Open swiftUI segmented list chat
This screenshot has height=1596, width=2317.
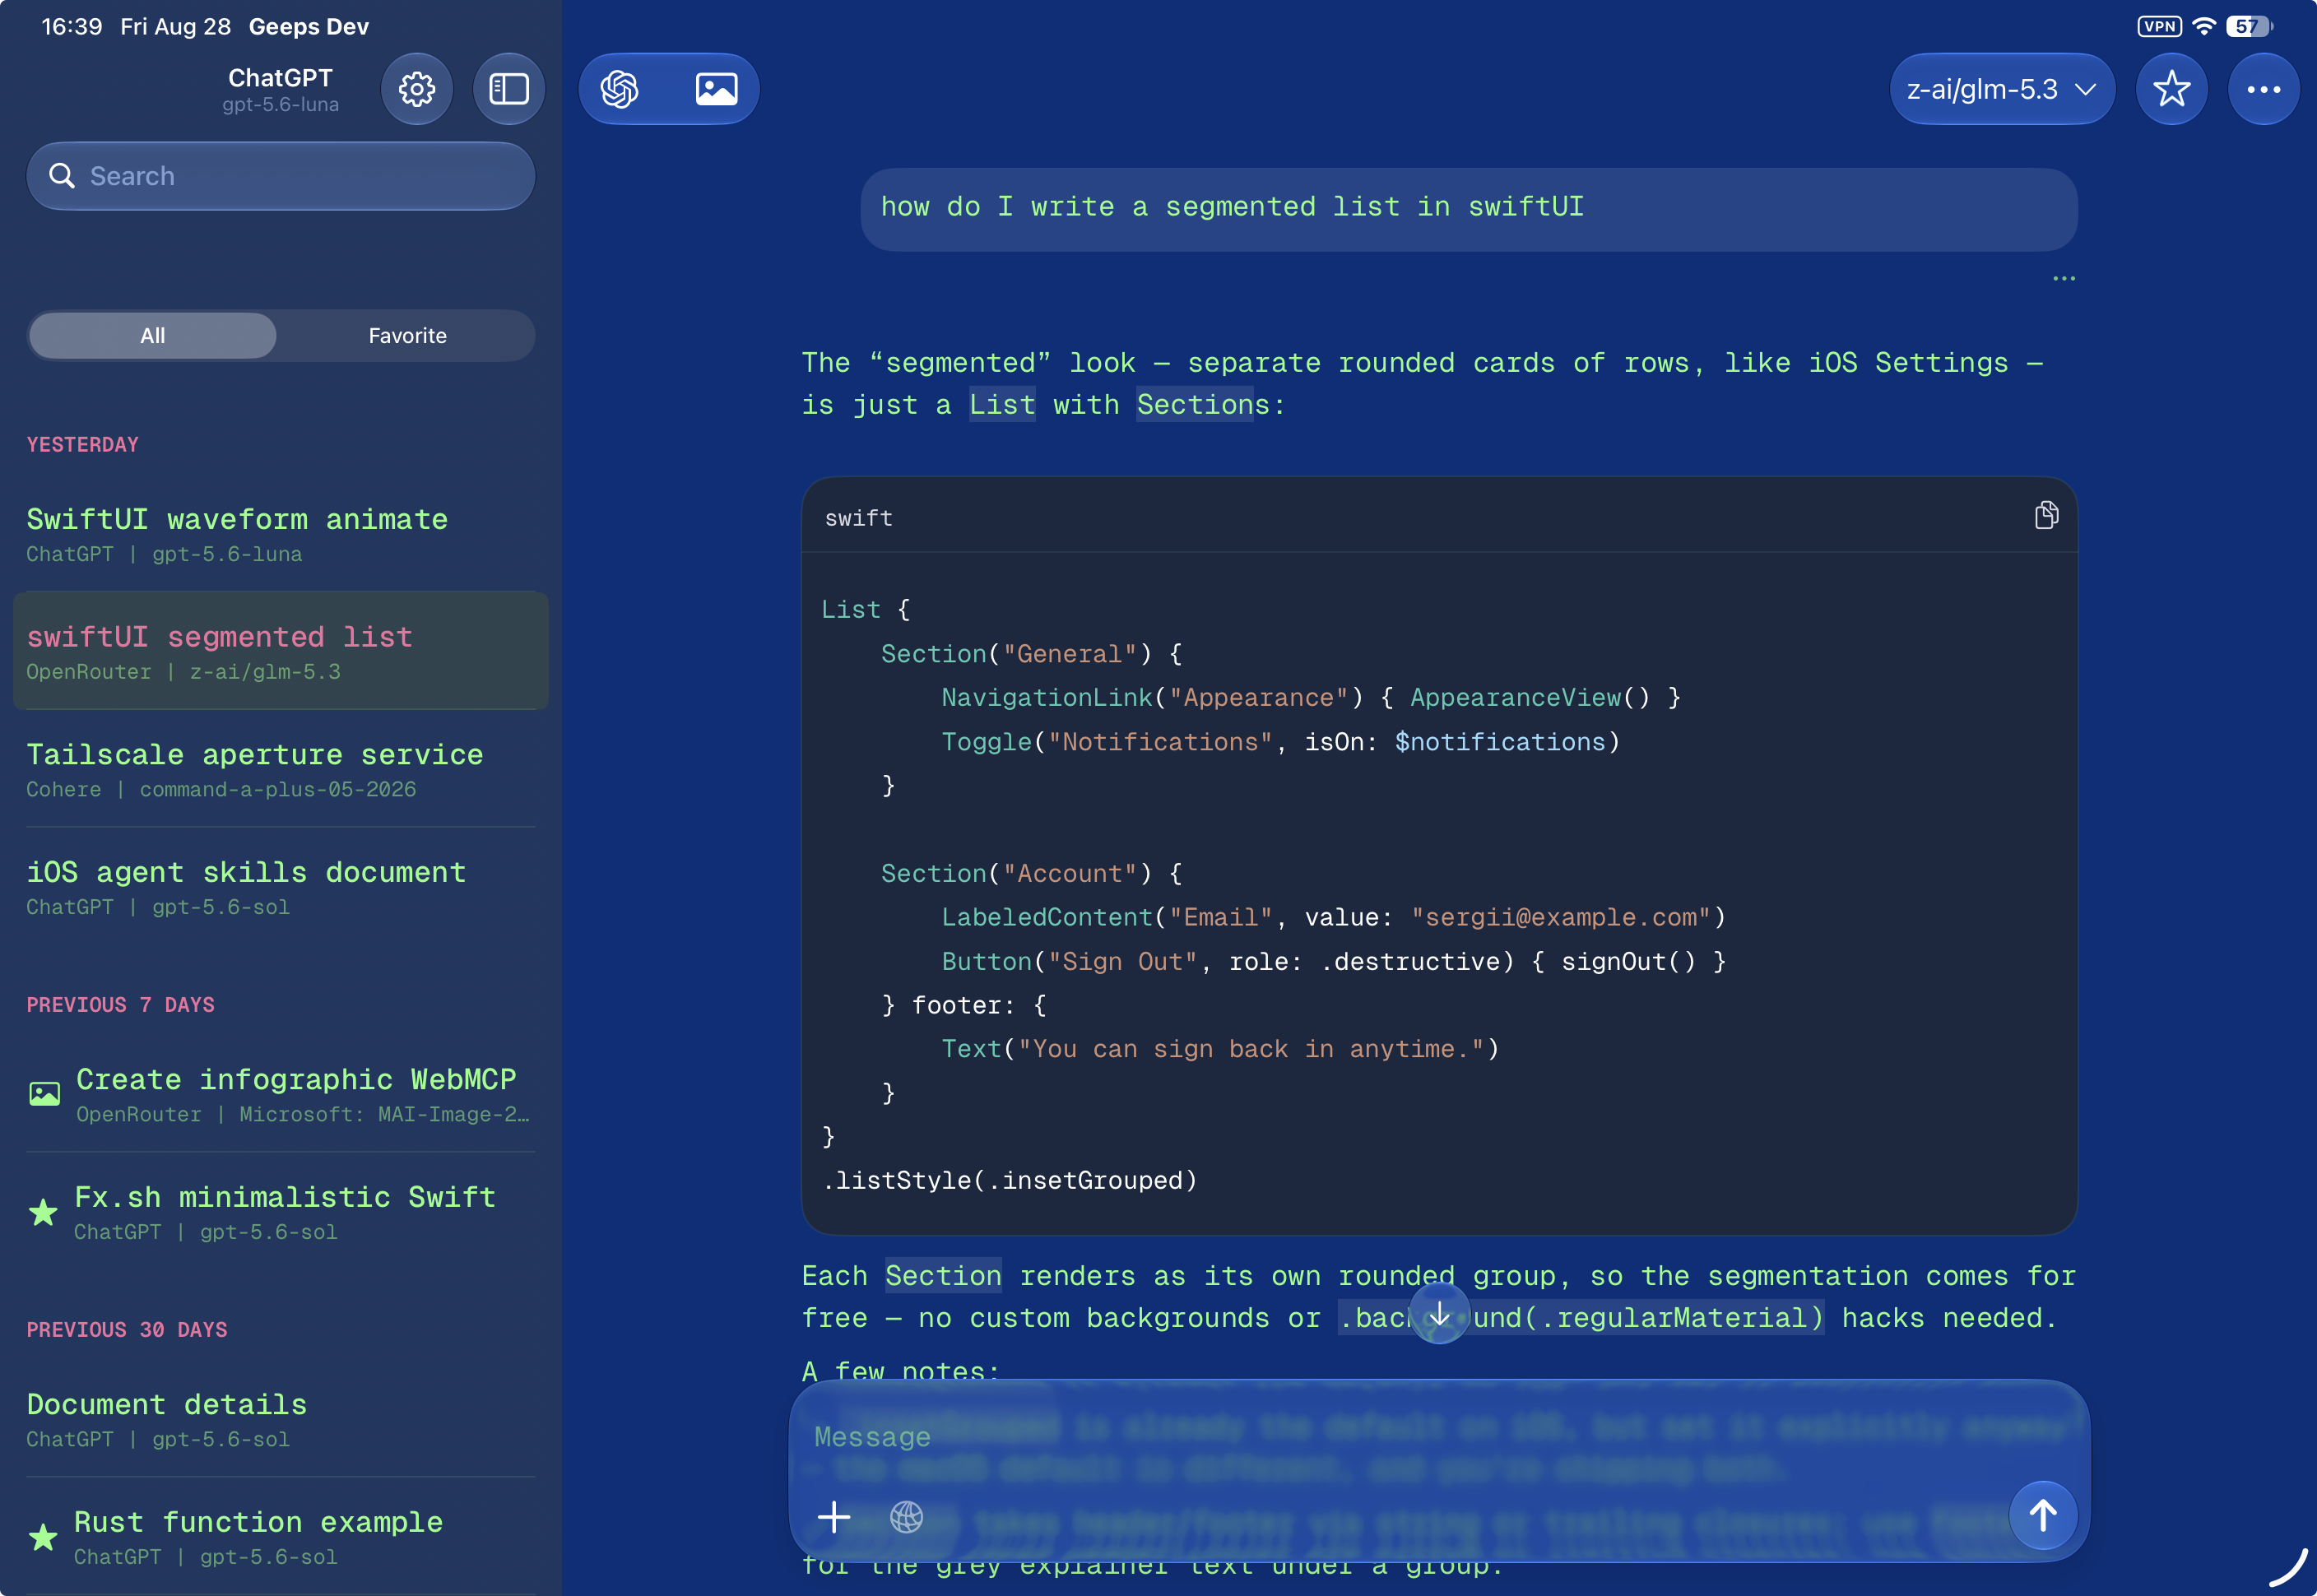pos(281,651)
